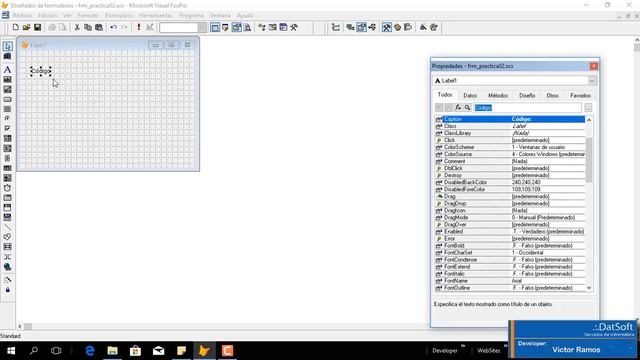
Task: Toggle the Builder Lock button
Action: coord(7,280)
